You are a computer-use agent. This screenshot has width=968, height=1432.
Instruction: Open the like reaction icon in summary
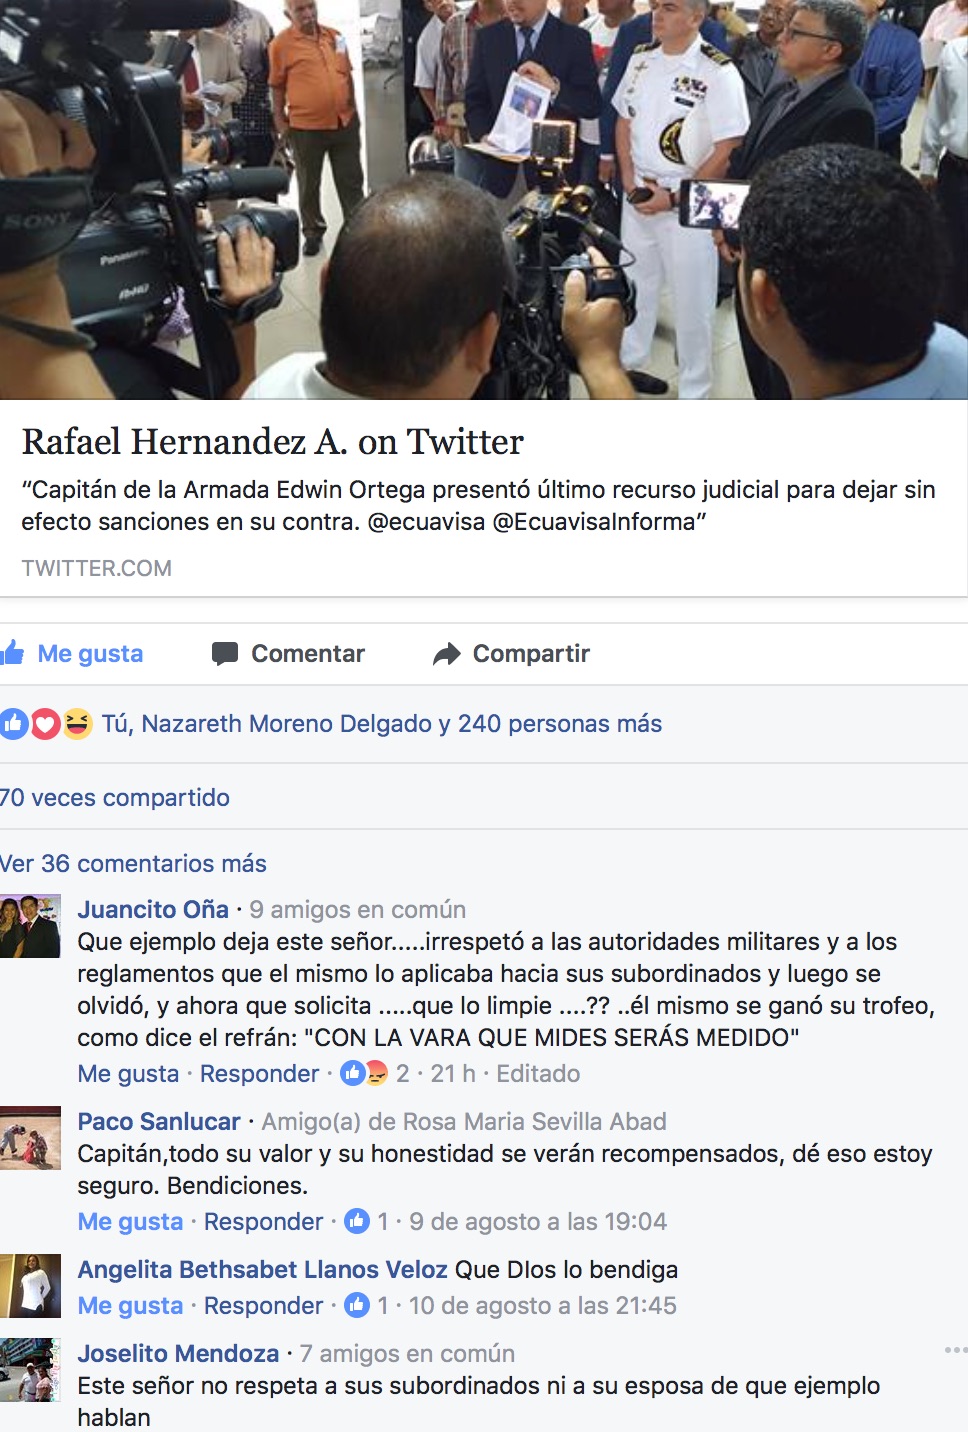[x=13, y=723]
